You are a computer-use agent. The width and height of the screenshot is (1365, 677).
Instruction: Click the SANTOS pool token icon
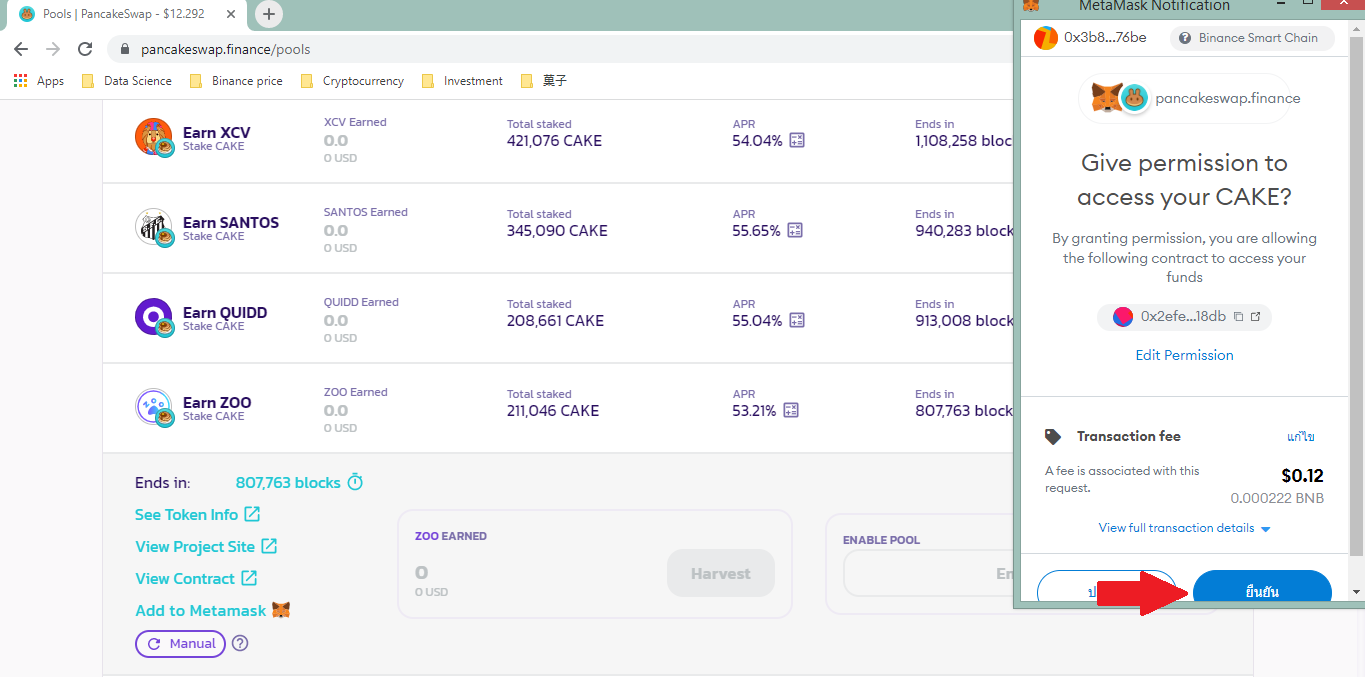(x=154, y=228)
